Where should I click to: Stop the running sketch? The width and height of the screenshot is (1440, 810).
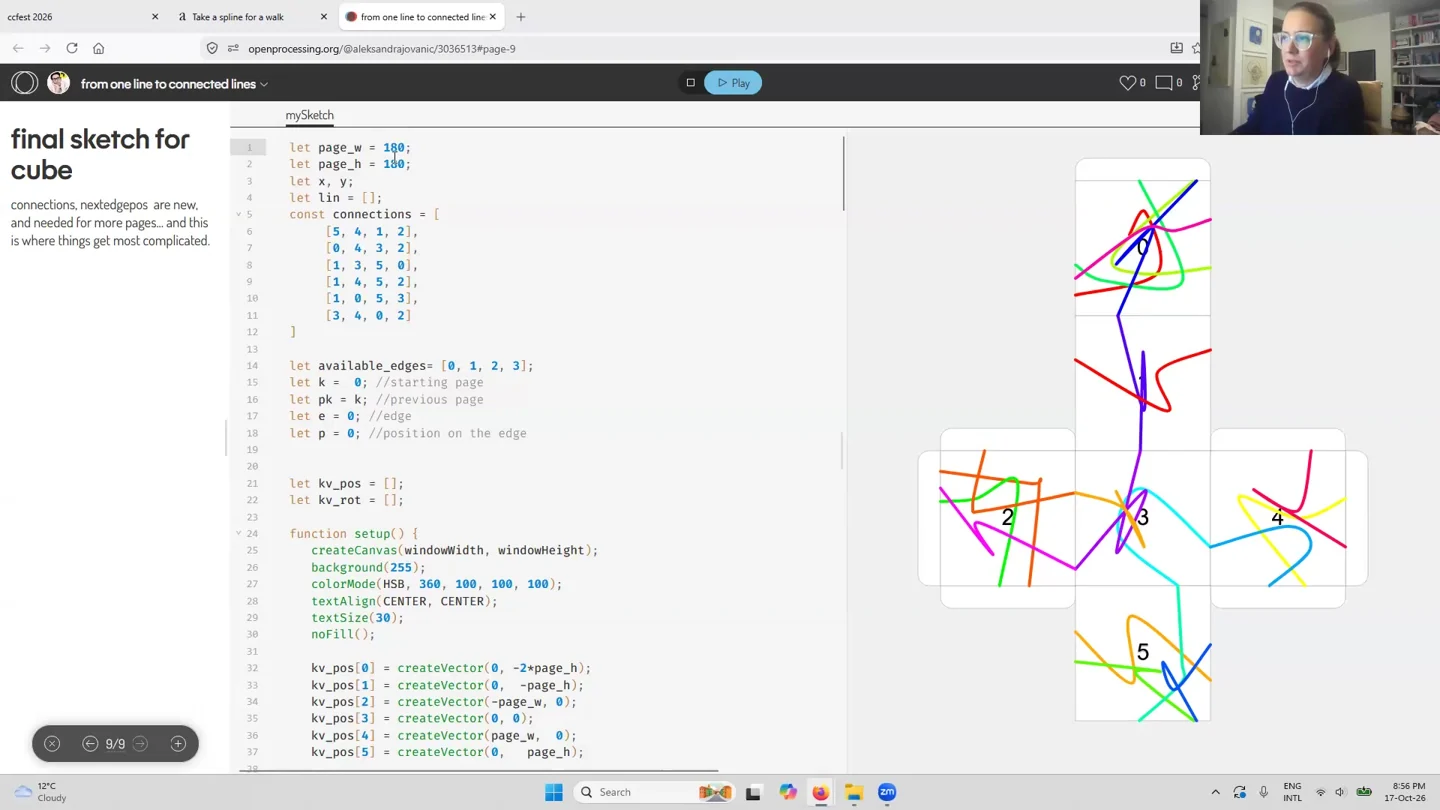690,83
